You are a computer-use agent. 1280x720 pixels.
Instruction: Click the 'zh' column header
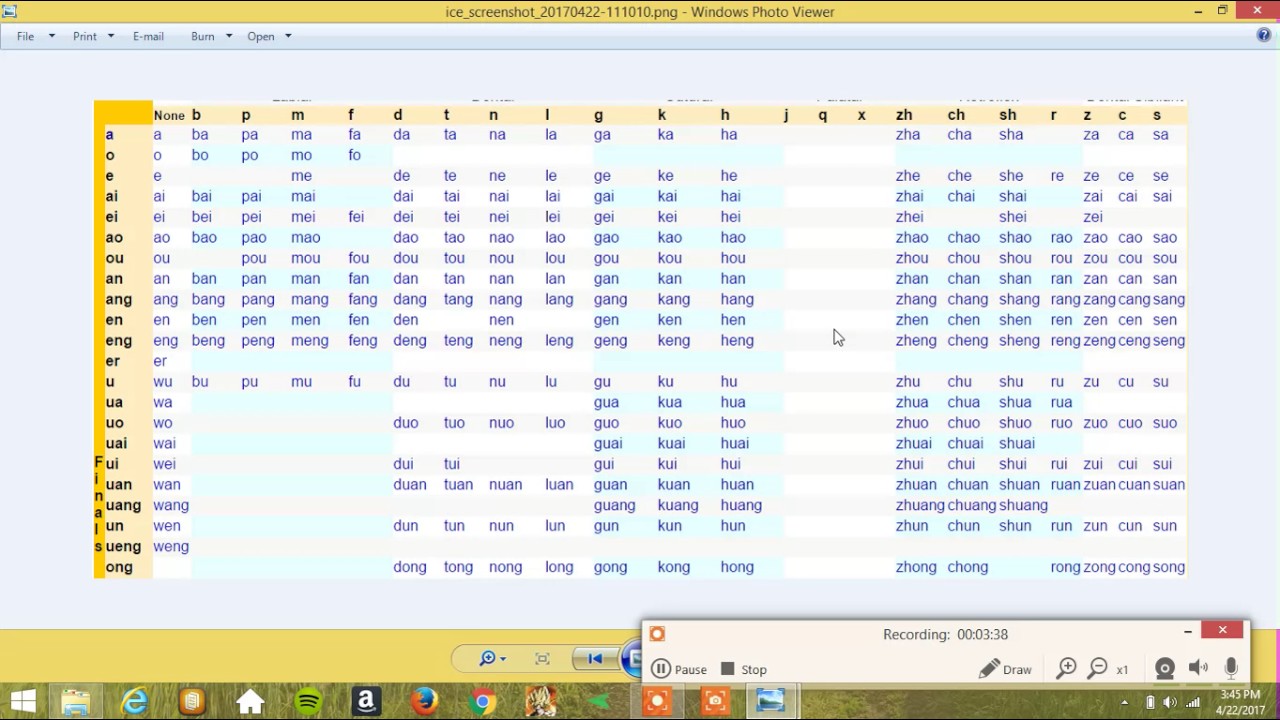(904, 115)
